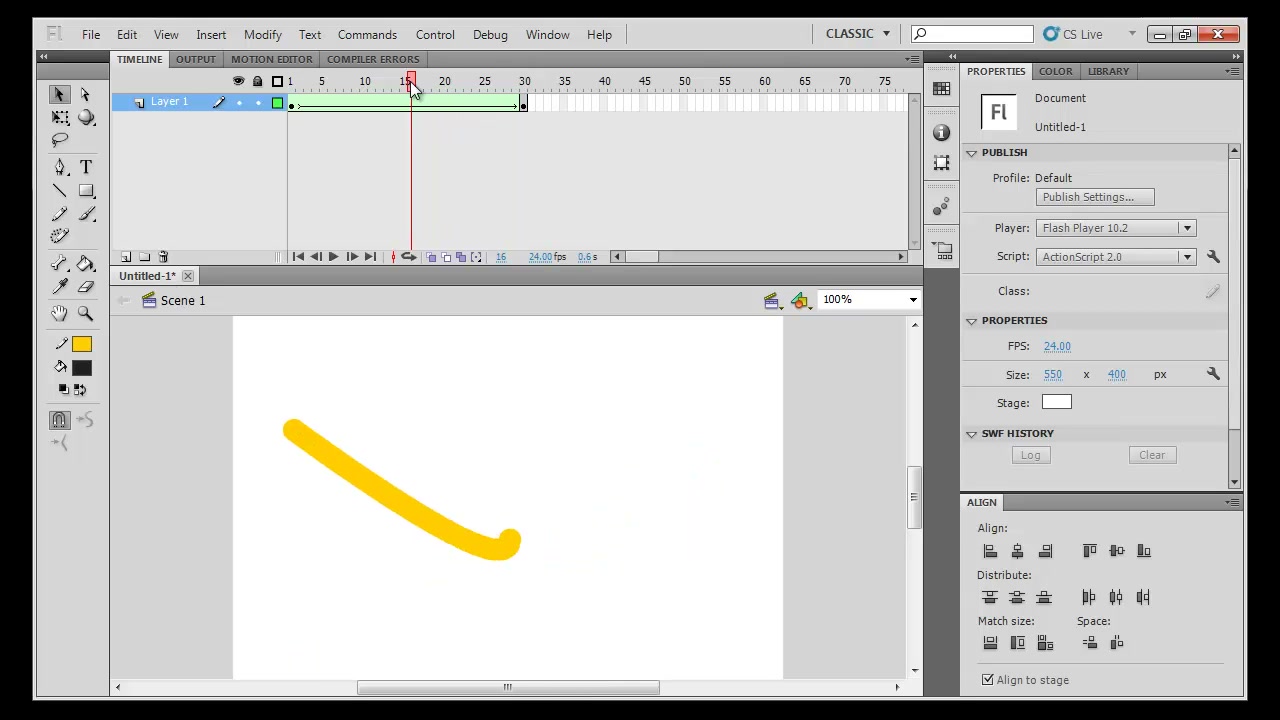Toggle the Snap to Objects magnet
This screenshot has height=720, width=1280.
[59, 420]
